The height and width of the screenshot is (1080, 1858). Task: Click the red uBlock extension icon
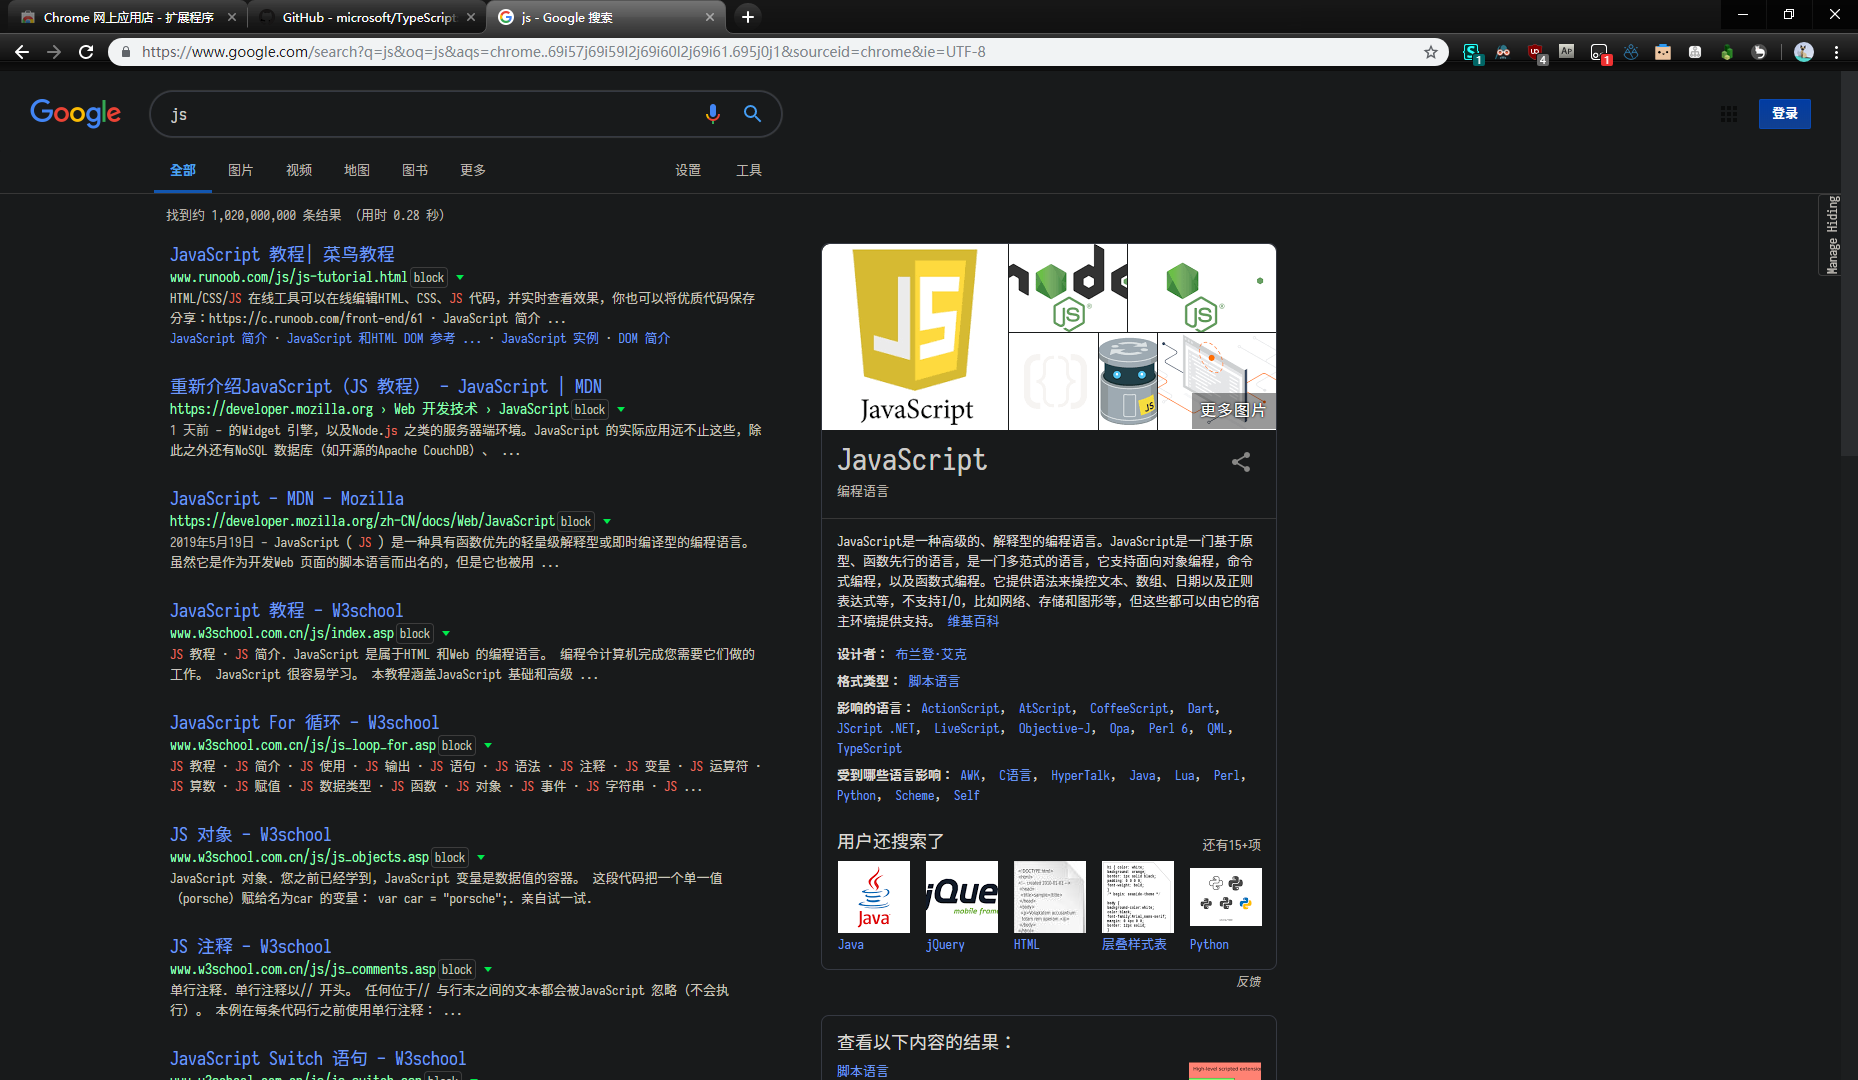coord(1535,52)
